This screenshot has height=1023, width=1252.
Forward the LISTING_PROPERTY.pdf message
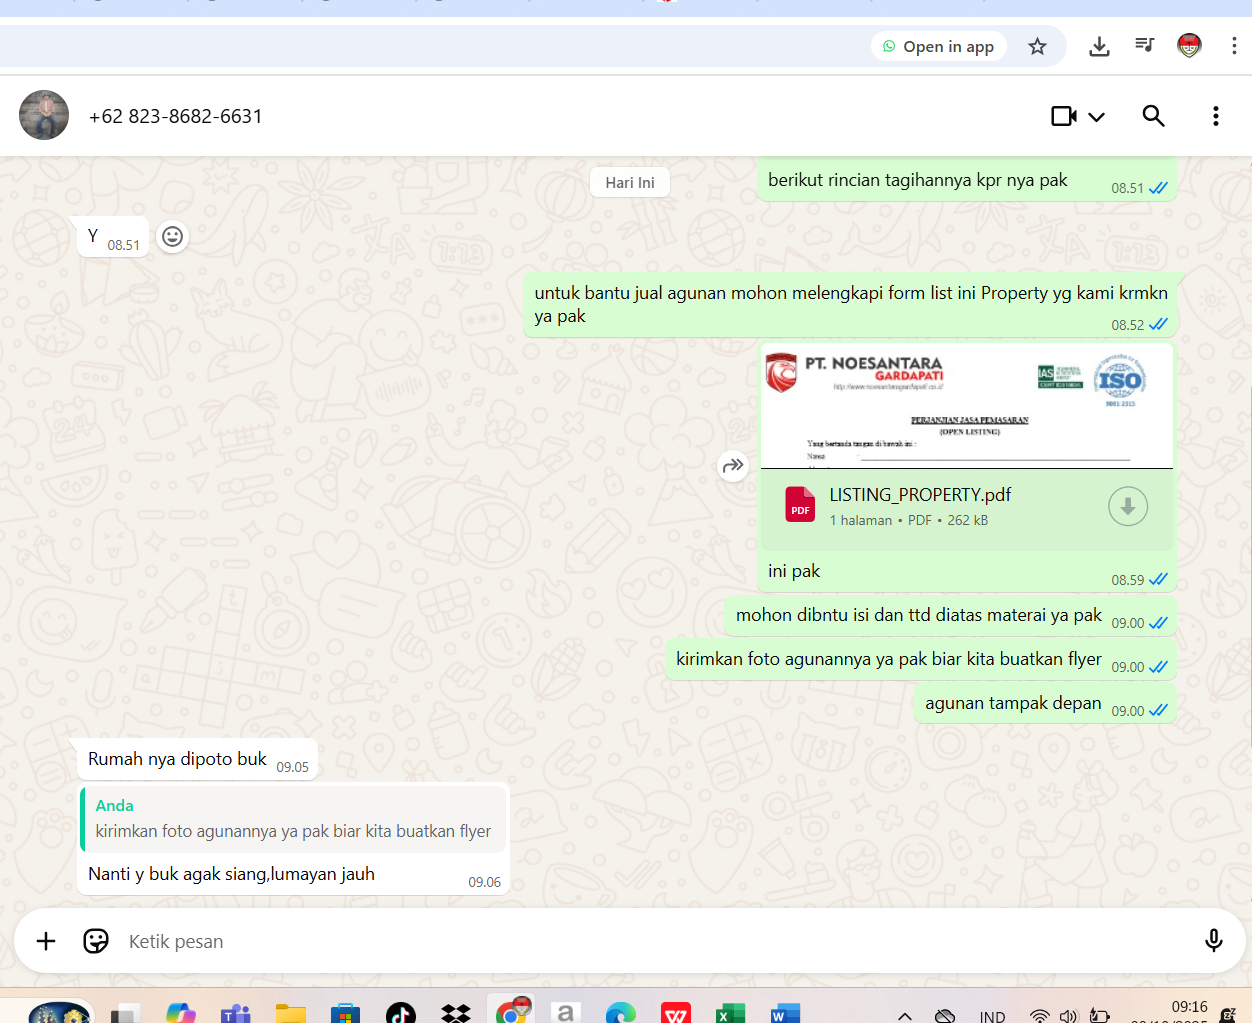733,466
